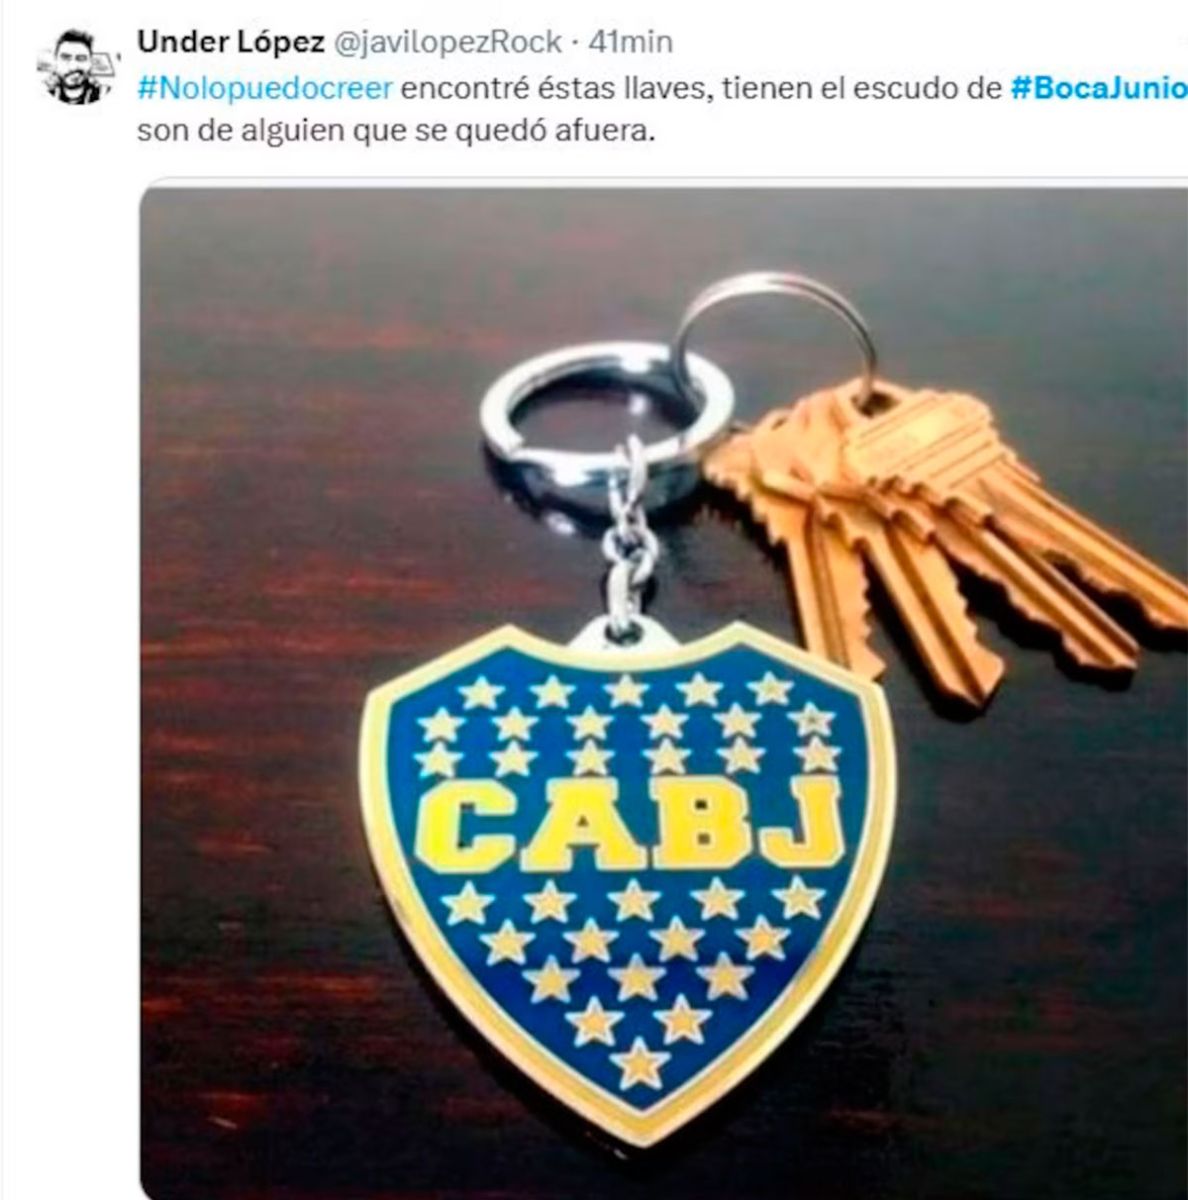
Task: Open Under López's profile avatar
Action: tap(70, 65)
